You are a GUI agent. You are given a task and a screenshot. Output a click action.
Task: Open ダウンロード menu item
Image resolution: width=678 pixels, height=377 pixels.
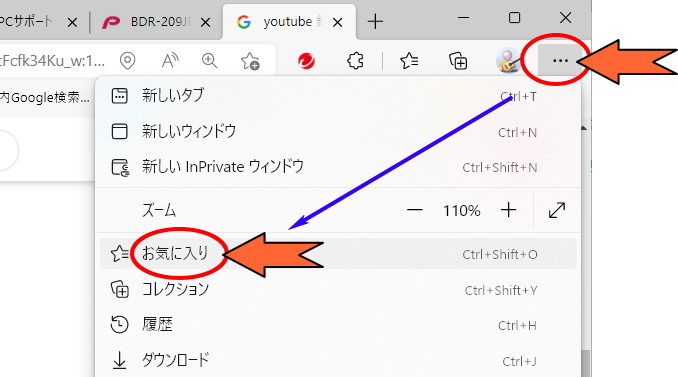pyautogui.click(x=338, y=360)
